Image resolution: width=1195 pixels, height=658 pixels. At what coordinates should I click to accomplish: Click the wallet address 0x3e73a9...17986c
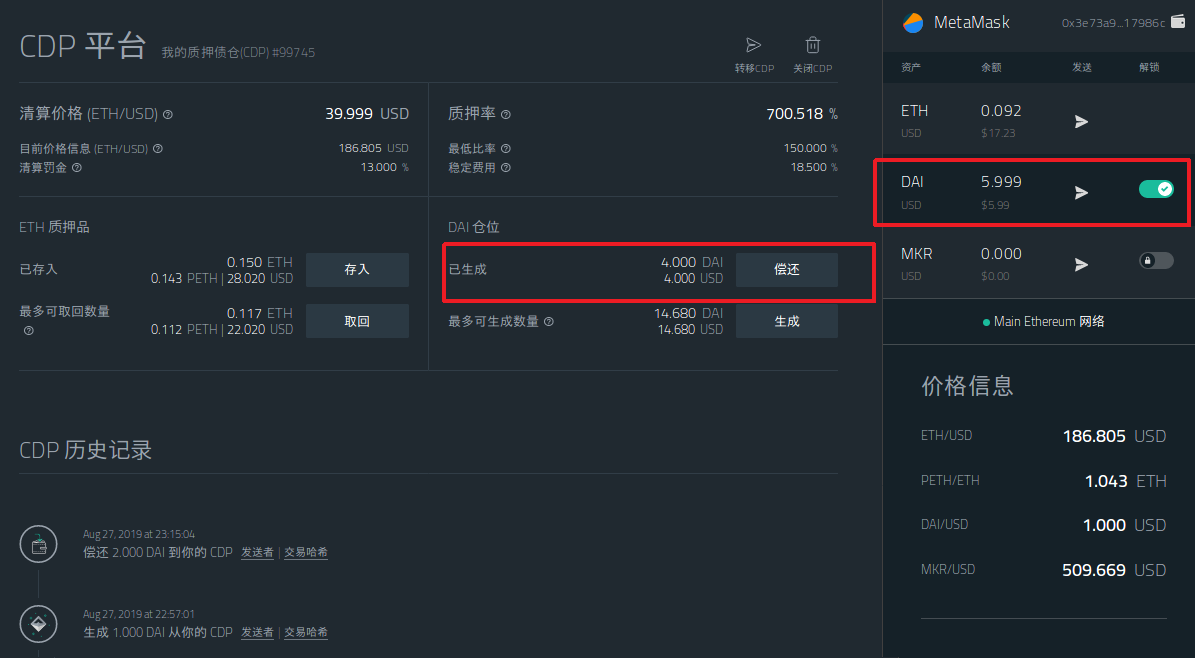coord(1113,23)
